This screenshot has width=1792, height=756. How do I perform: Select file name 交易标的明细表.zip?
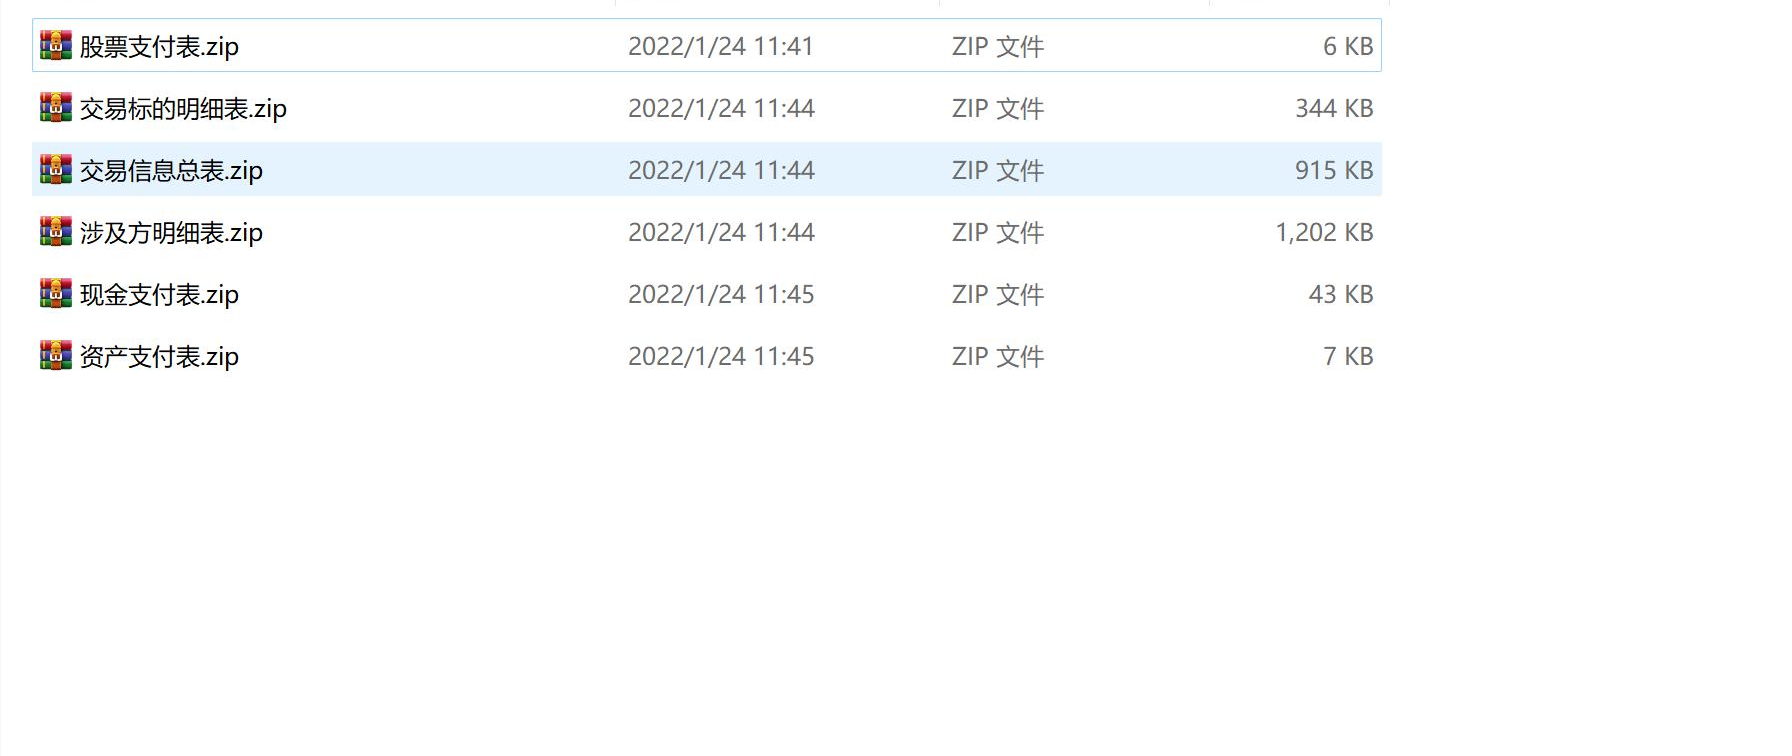(183, 109)
